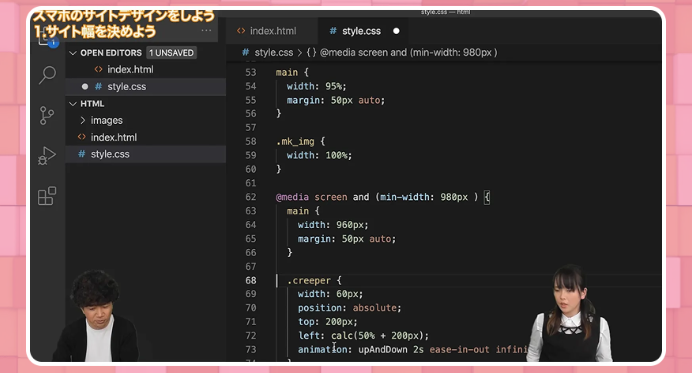Click 'position: absolute;' on line 70

coord(349,308)
